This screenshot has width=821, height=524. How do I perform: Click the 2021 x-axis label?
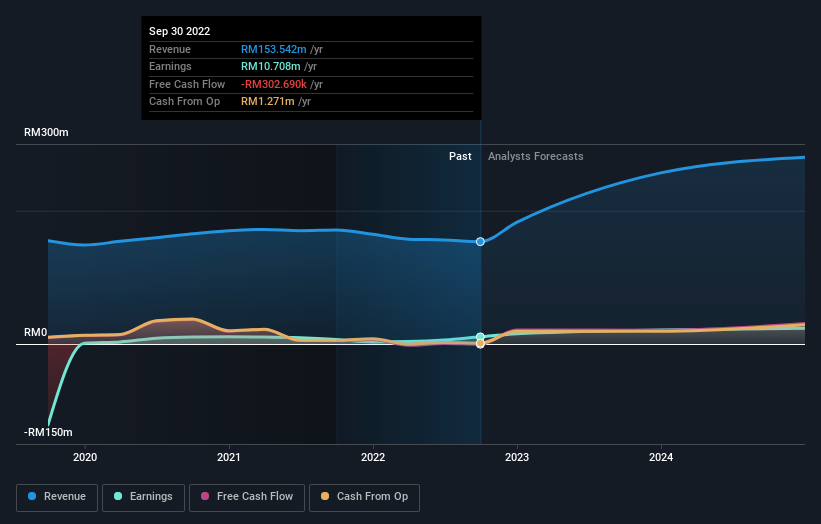click(x=229, y=457)
